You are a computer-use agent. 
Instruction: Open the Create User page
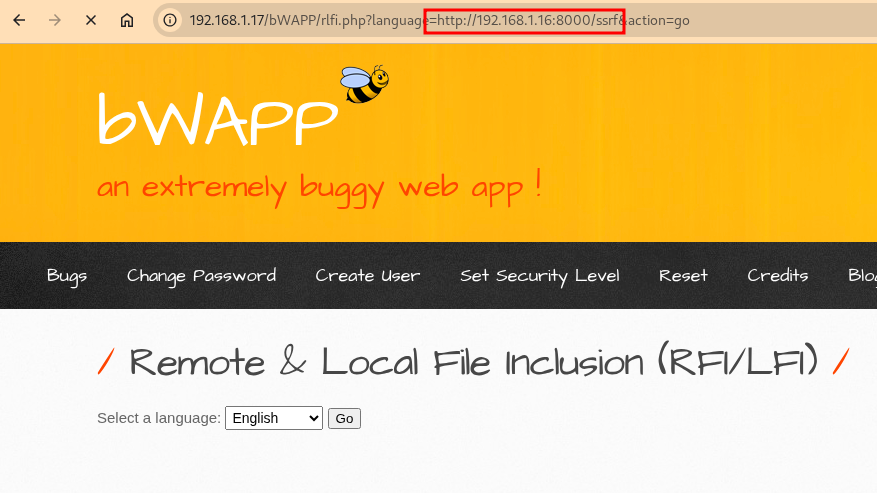(x=367, y=276)
